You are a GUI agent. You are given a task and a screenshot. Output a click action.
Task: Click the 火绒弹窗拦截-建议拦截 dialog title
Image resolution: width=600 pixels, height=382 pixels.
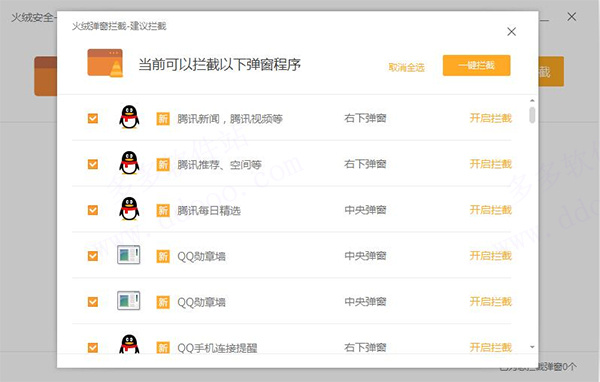point(119,26)
